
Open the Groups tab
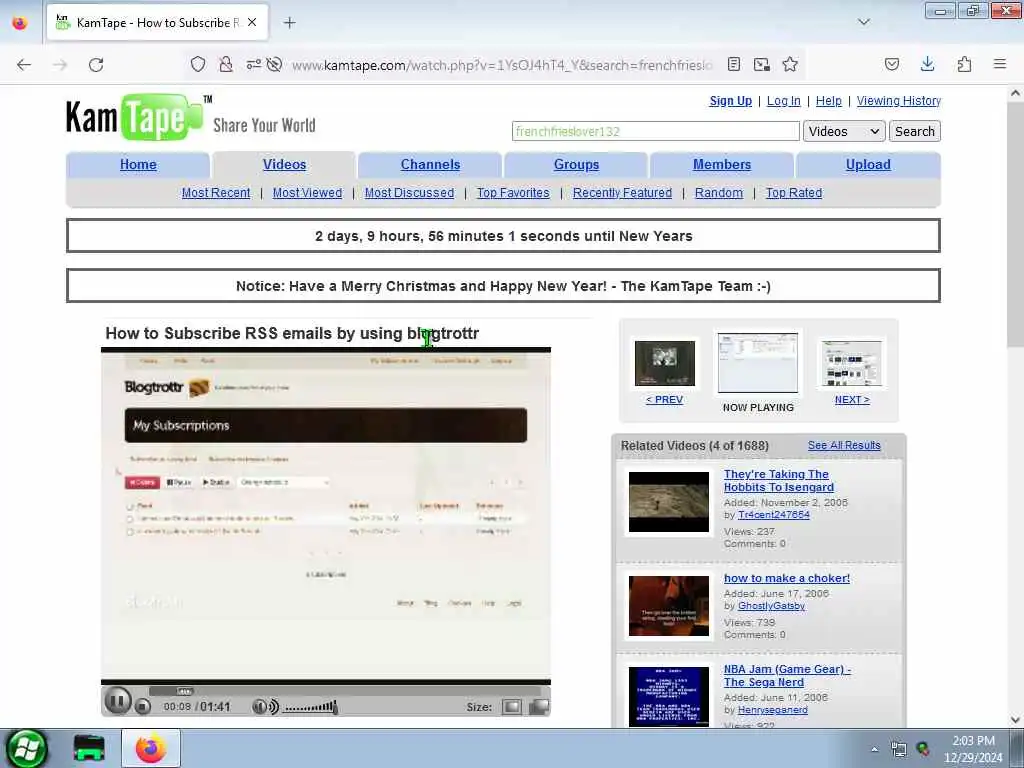576,165
